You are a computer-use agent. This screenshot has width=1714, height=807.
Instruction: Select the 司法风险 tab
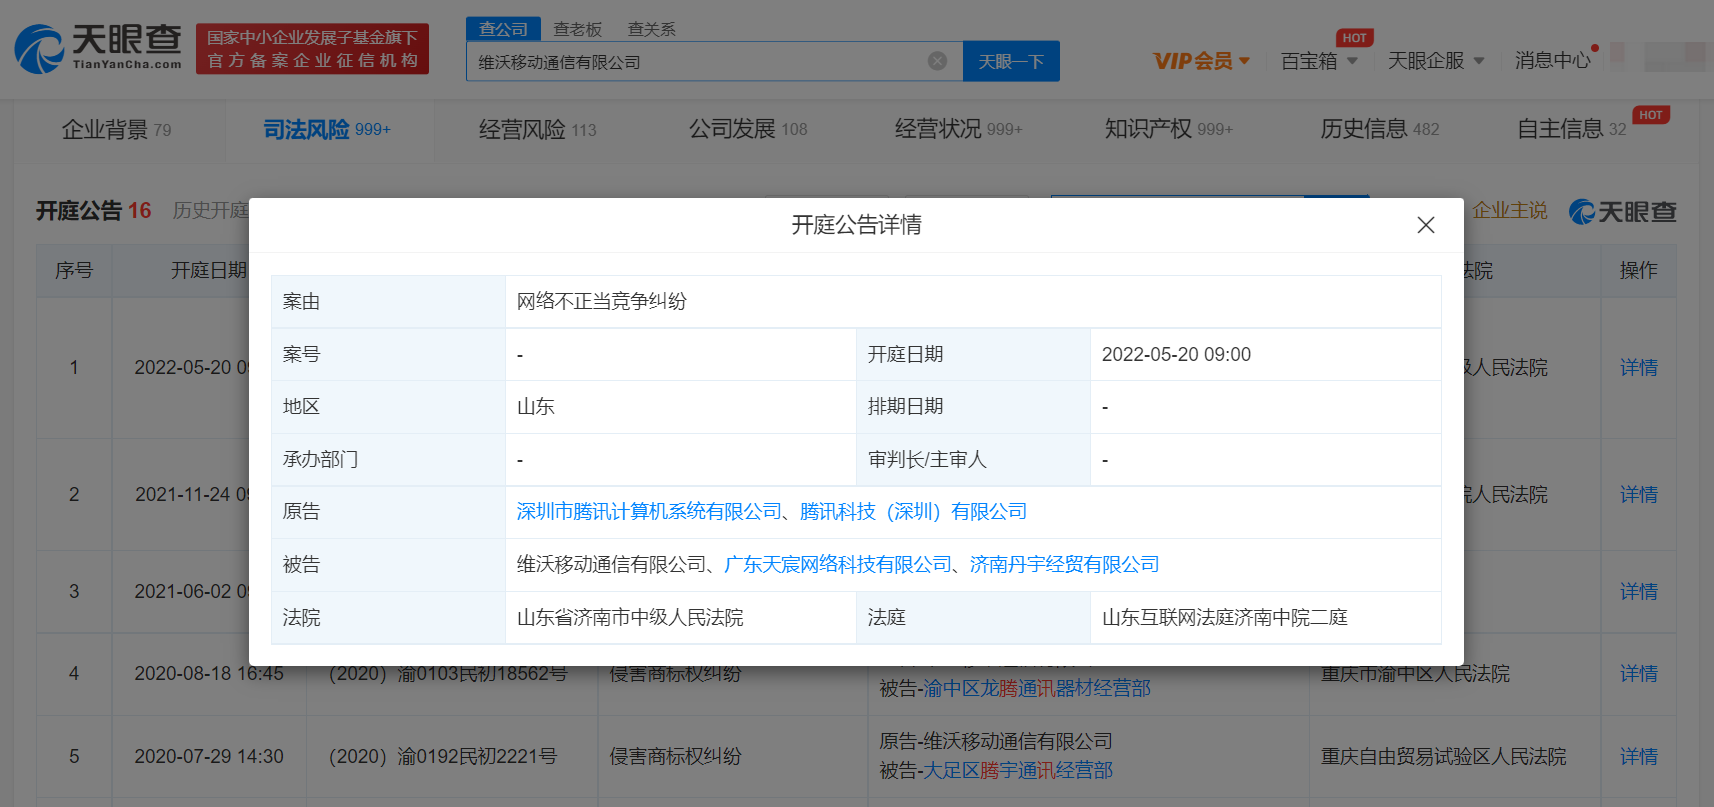326,129
